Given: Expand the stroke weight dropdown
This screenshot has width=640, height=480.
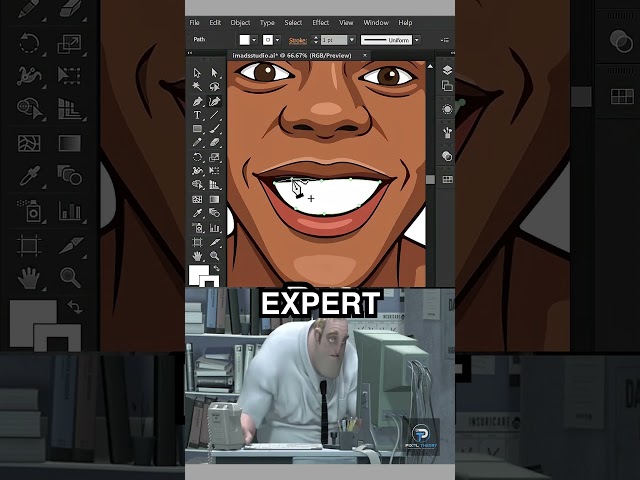Looking at the screenshot, I should [352, 40].
